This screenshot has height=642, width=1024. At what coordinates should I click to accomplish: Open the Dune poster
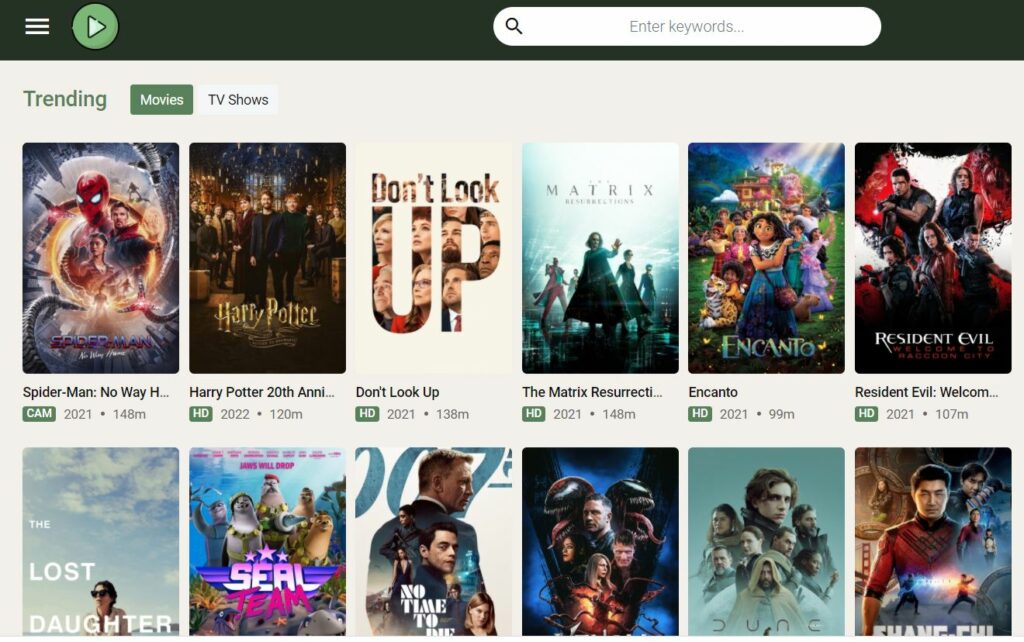766,541
